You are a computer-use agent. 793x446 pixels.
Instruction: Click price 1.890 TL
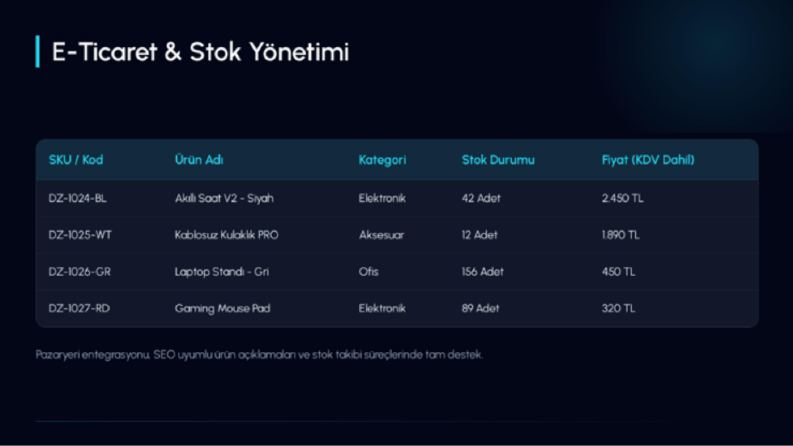click(x=621, y=235)
